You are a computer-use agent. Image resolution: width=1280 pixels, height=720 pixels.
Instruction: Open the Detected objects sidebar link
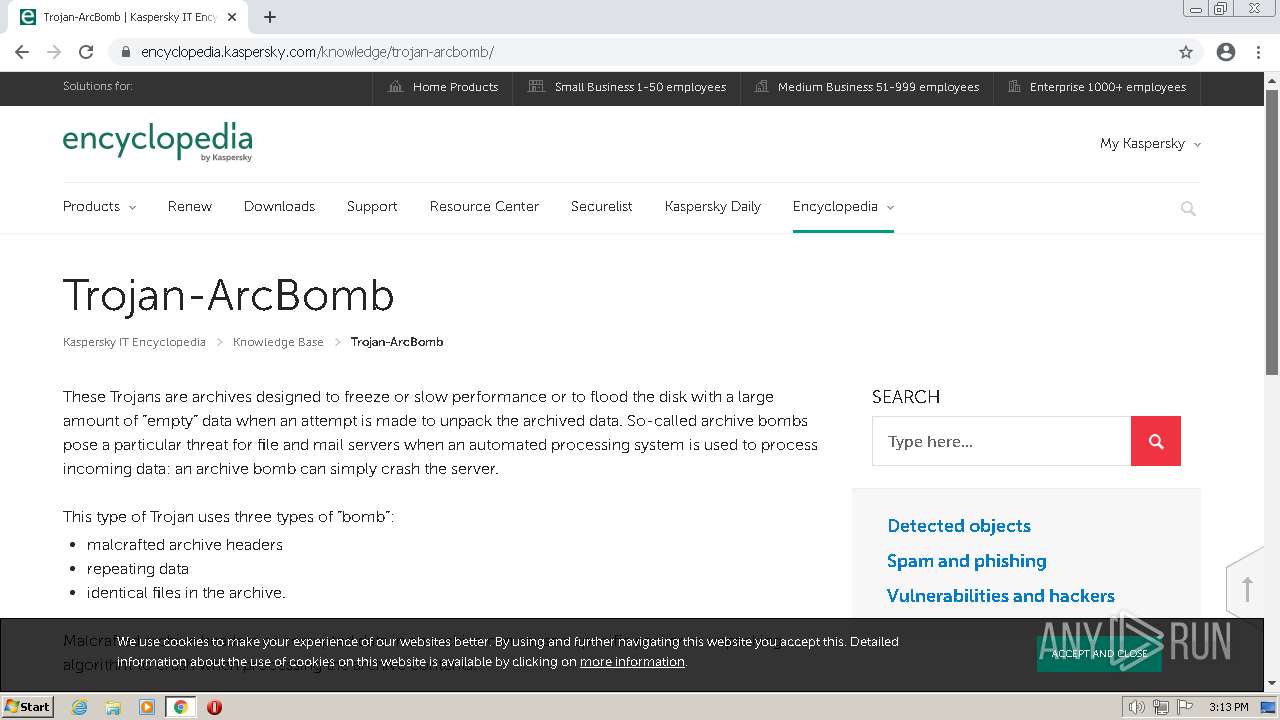[x=959, y=526]
